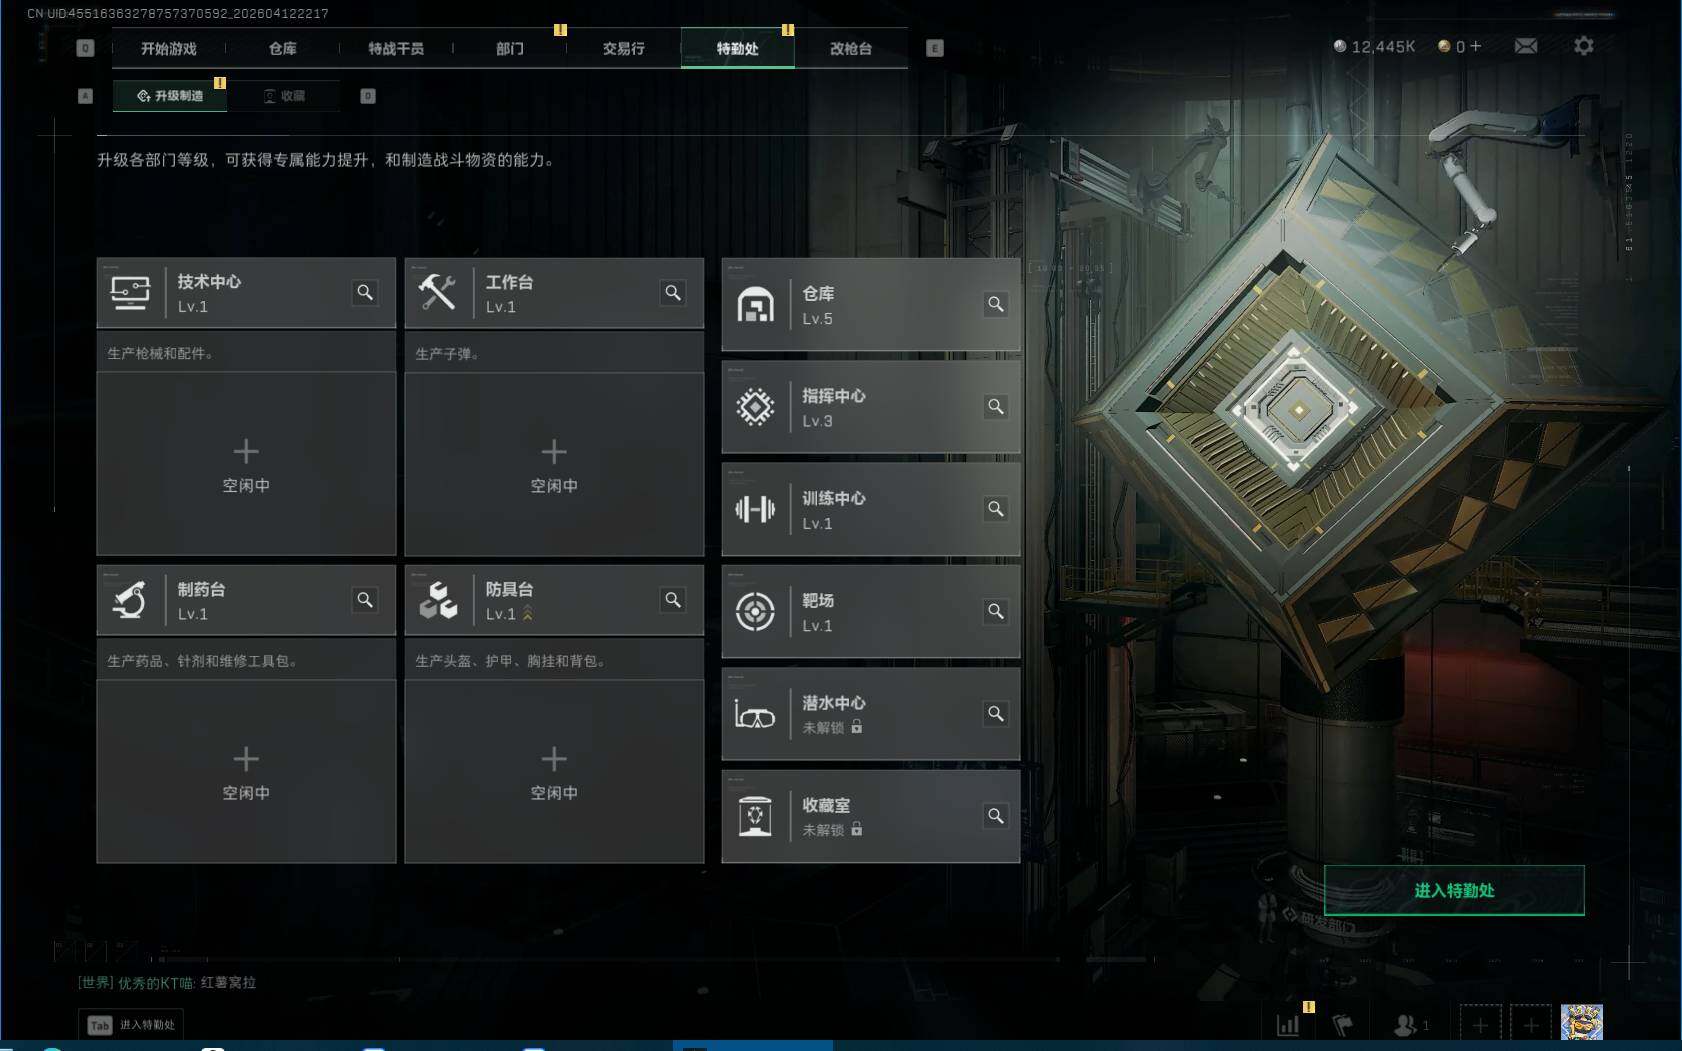
Task: Click magnifier on 工作台 card
Action: pyautogui.click(x=673, y=292)
